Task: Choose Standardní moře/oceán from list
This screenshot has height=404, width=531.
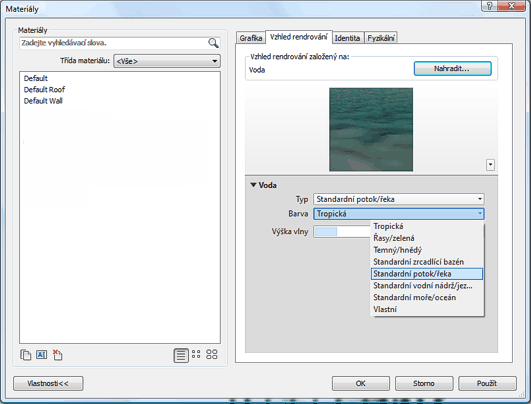Action: (x=415, y=297)
